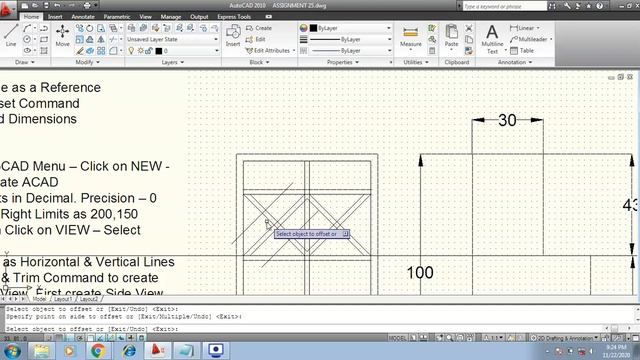Select the Line drawing tool
The width and height of the screenshot is (640, 360).
tap(11, 35)
